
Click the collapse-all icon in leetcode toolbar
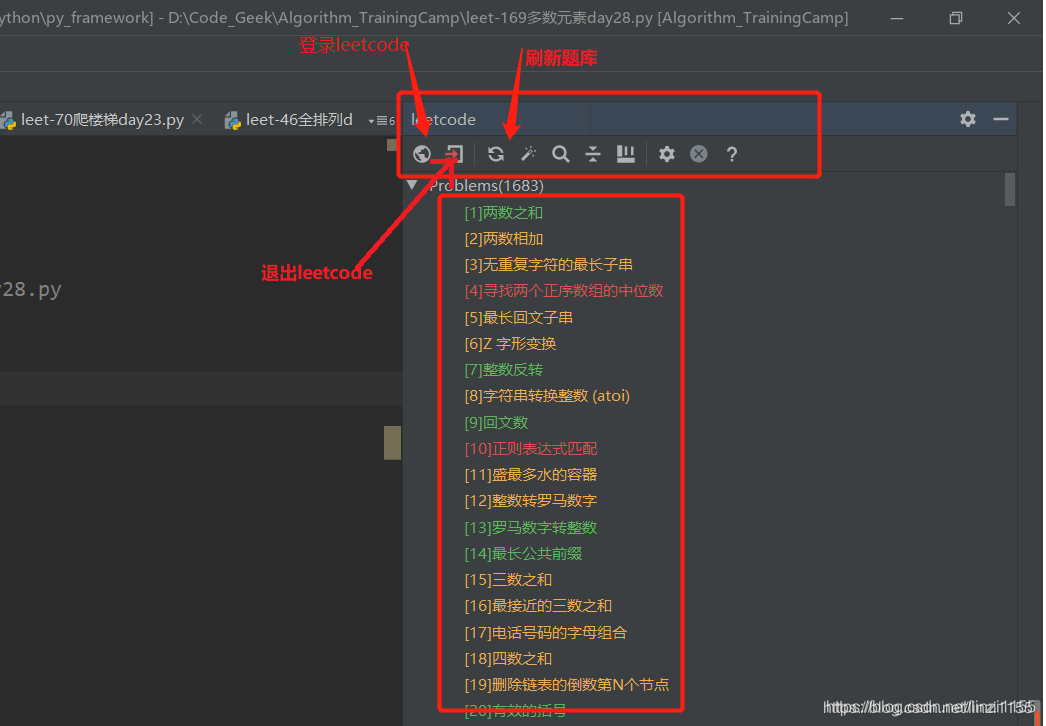point(592,154)
